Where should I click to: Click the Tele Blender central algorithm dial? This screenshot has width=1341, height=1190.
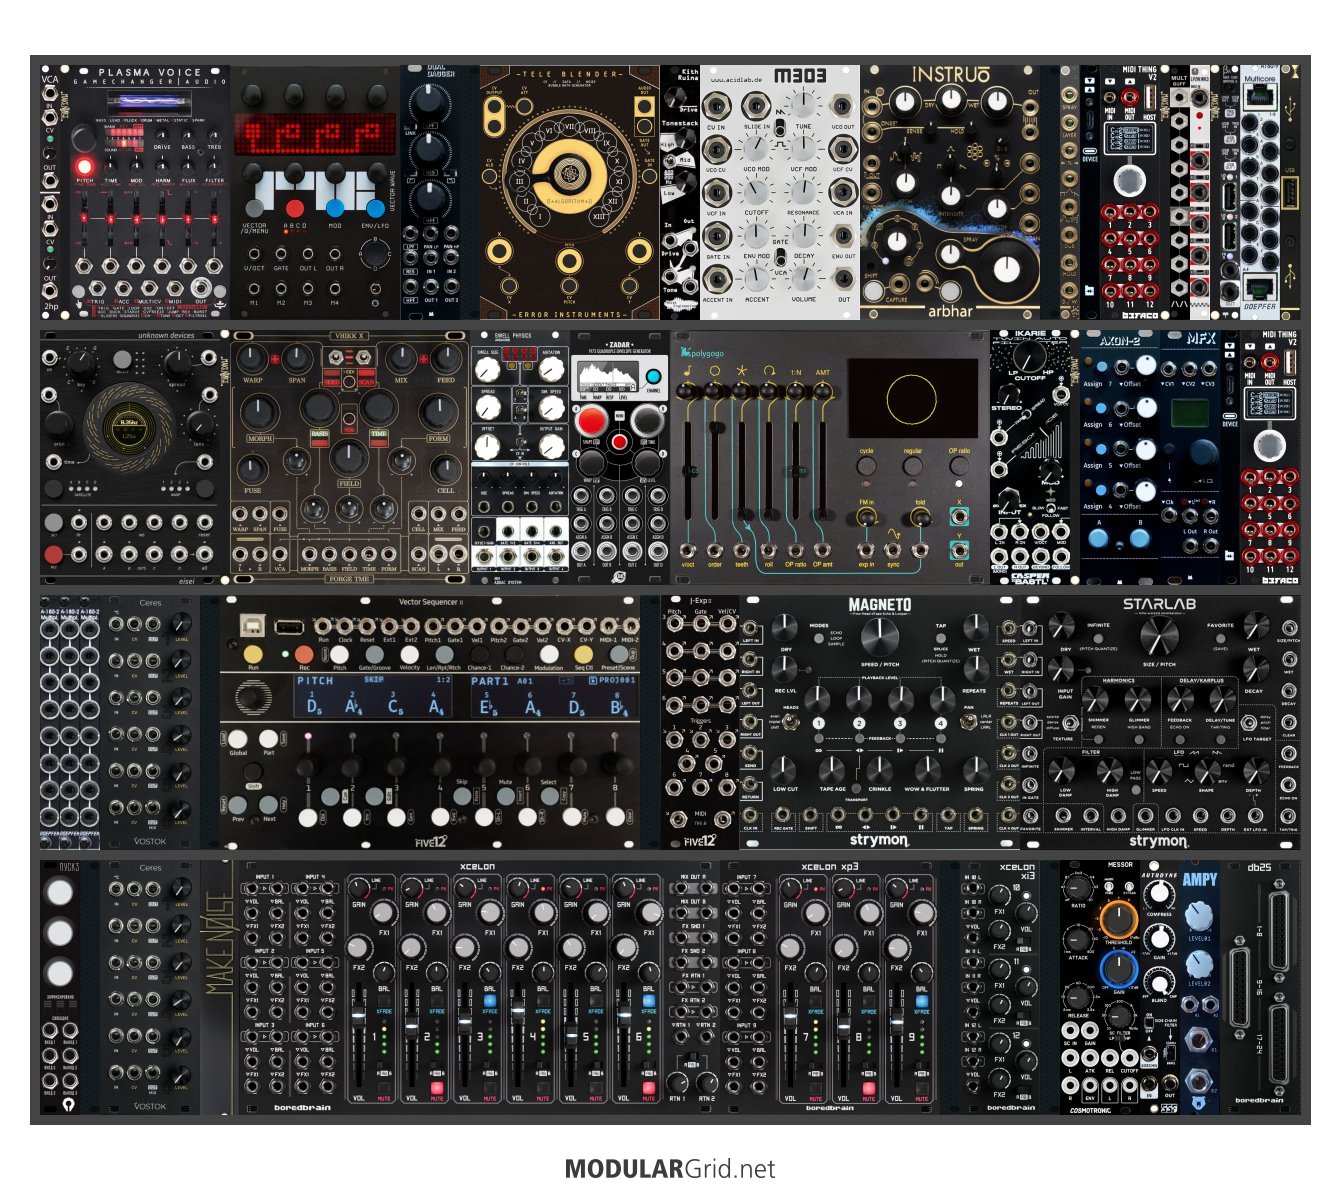tap(569, 174)
